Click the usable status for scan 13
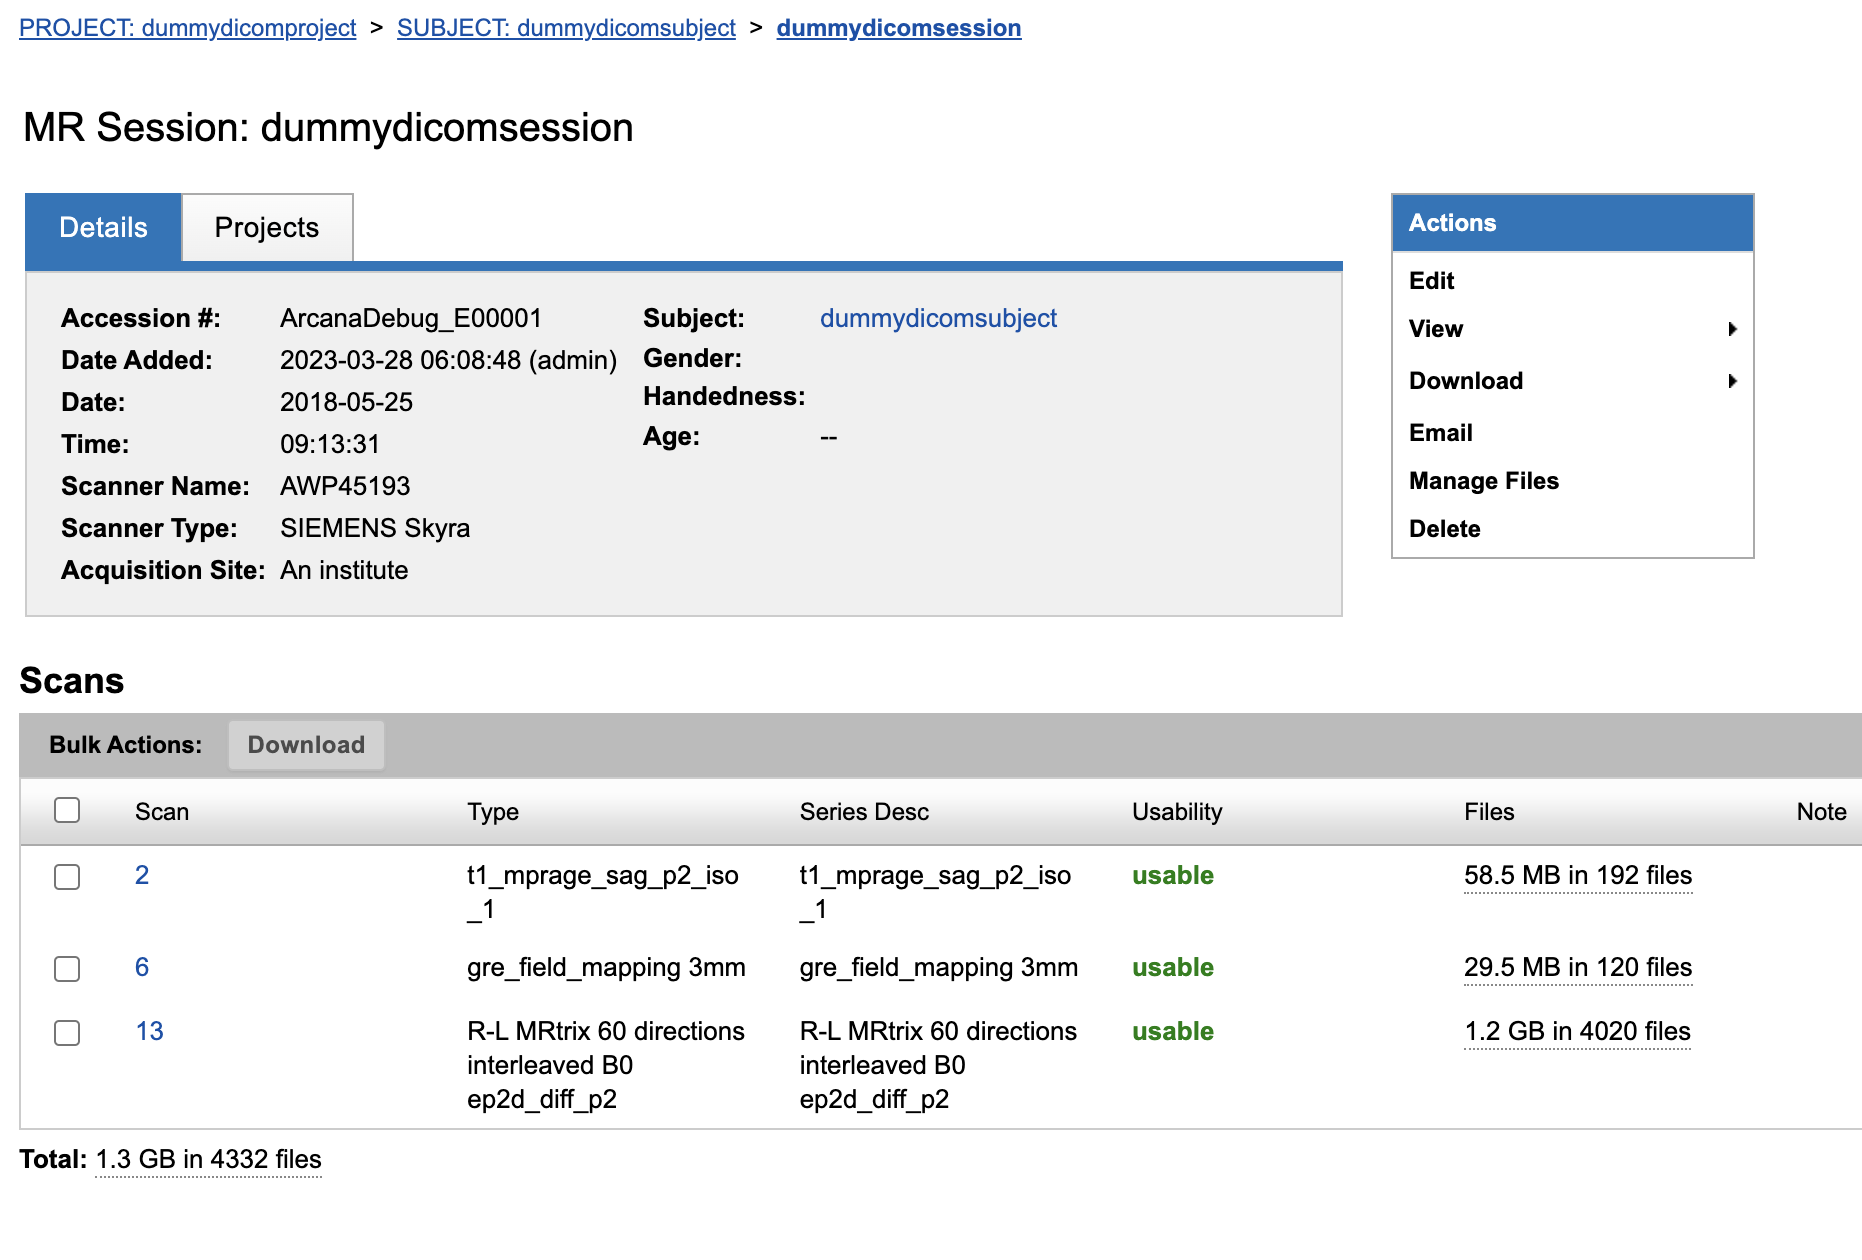The height and width of the screenshot is (1260, 1862). click(x=1173, y=1031)
